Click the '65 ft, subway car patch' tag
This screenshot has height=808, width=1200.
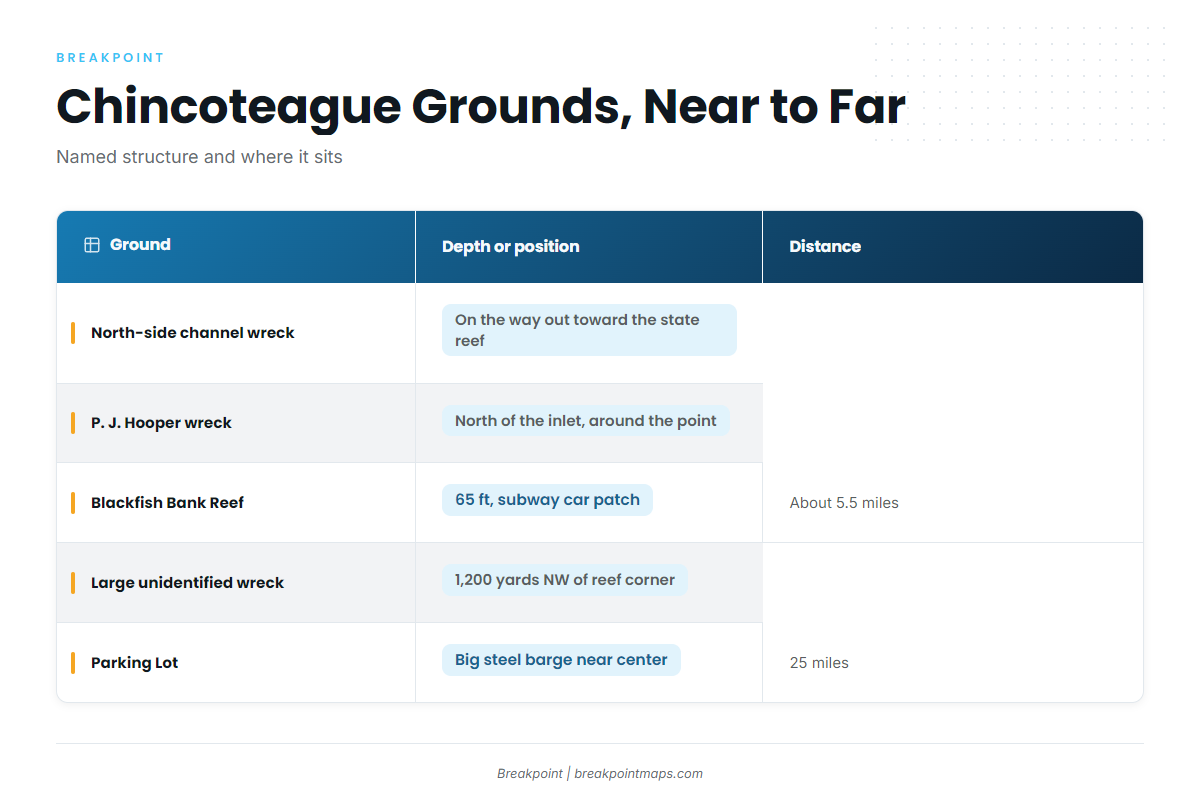coord(547,500)
